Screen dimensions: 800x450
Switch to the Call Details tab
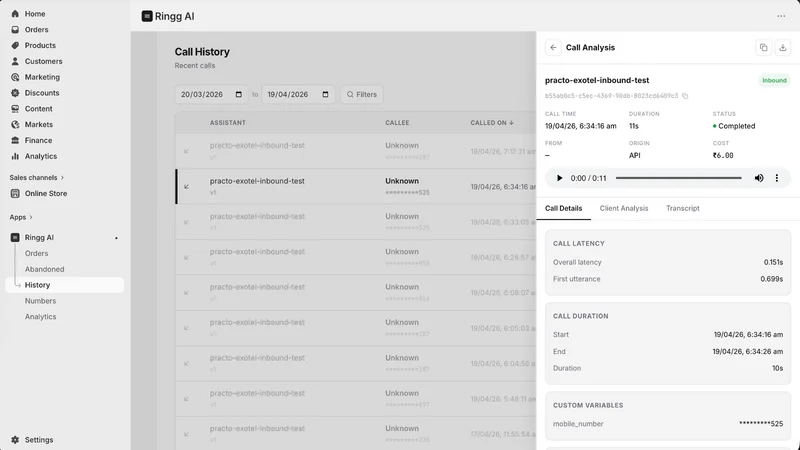click(x=563, y=208)
